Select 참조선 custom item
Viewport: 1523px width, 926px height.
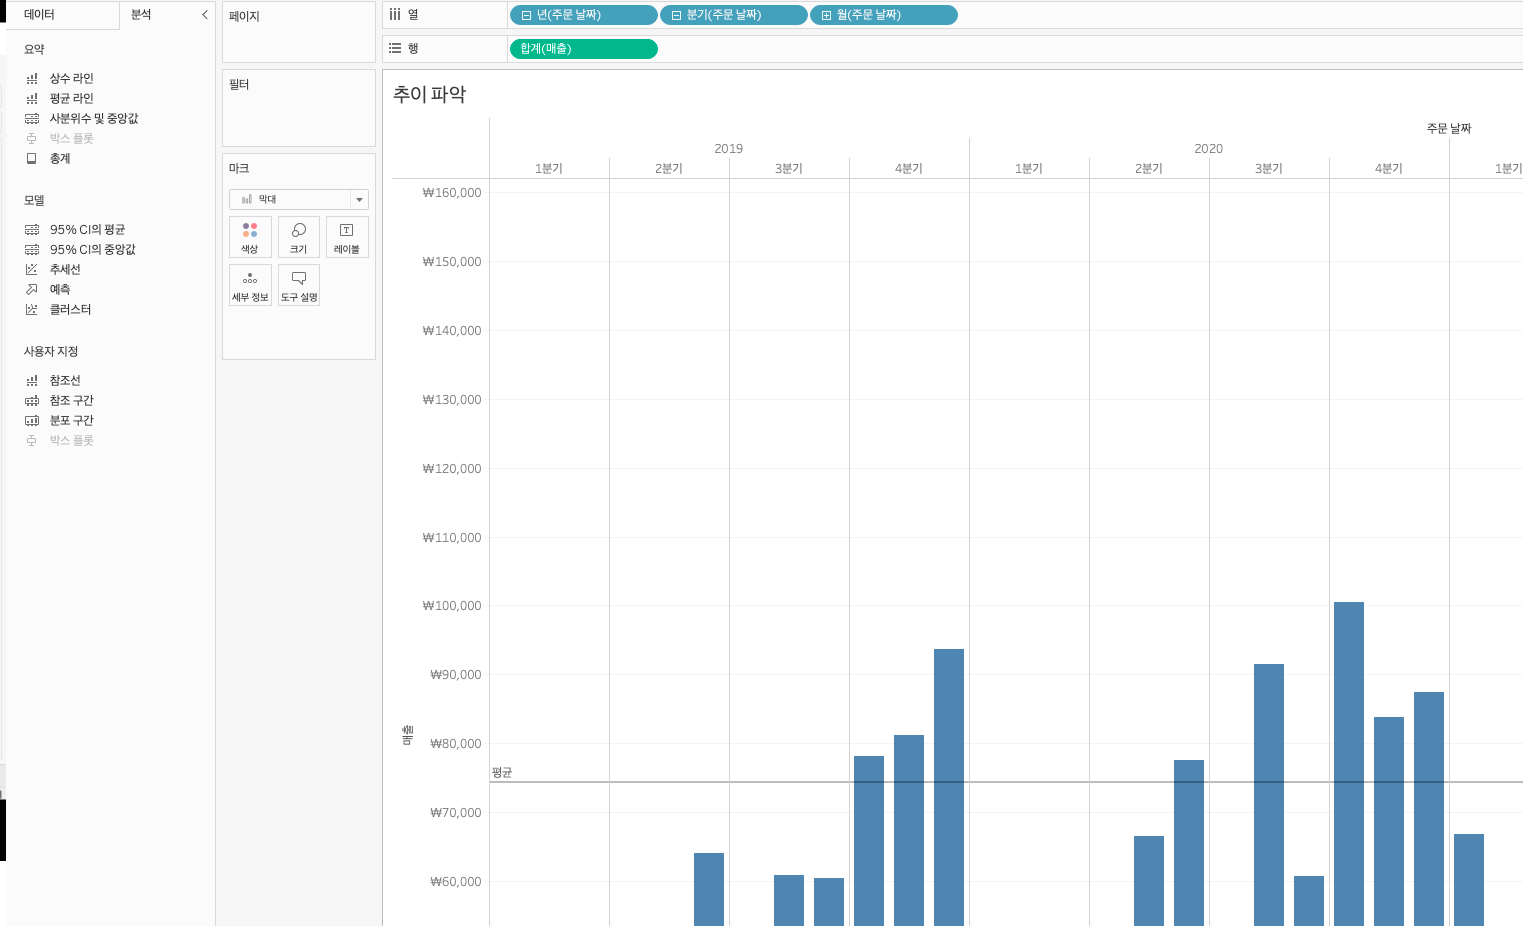65,380
